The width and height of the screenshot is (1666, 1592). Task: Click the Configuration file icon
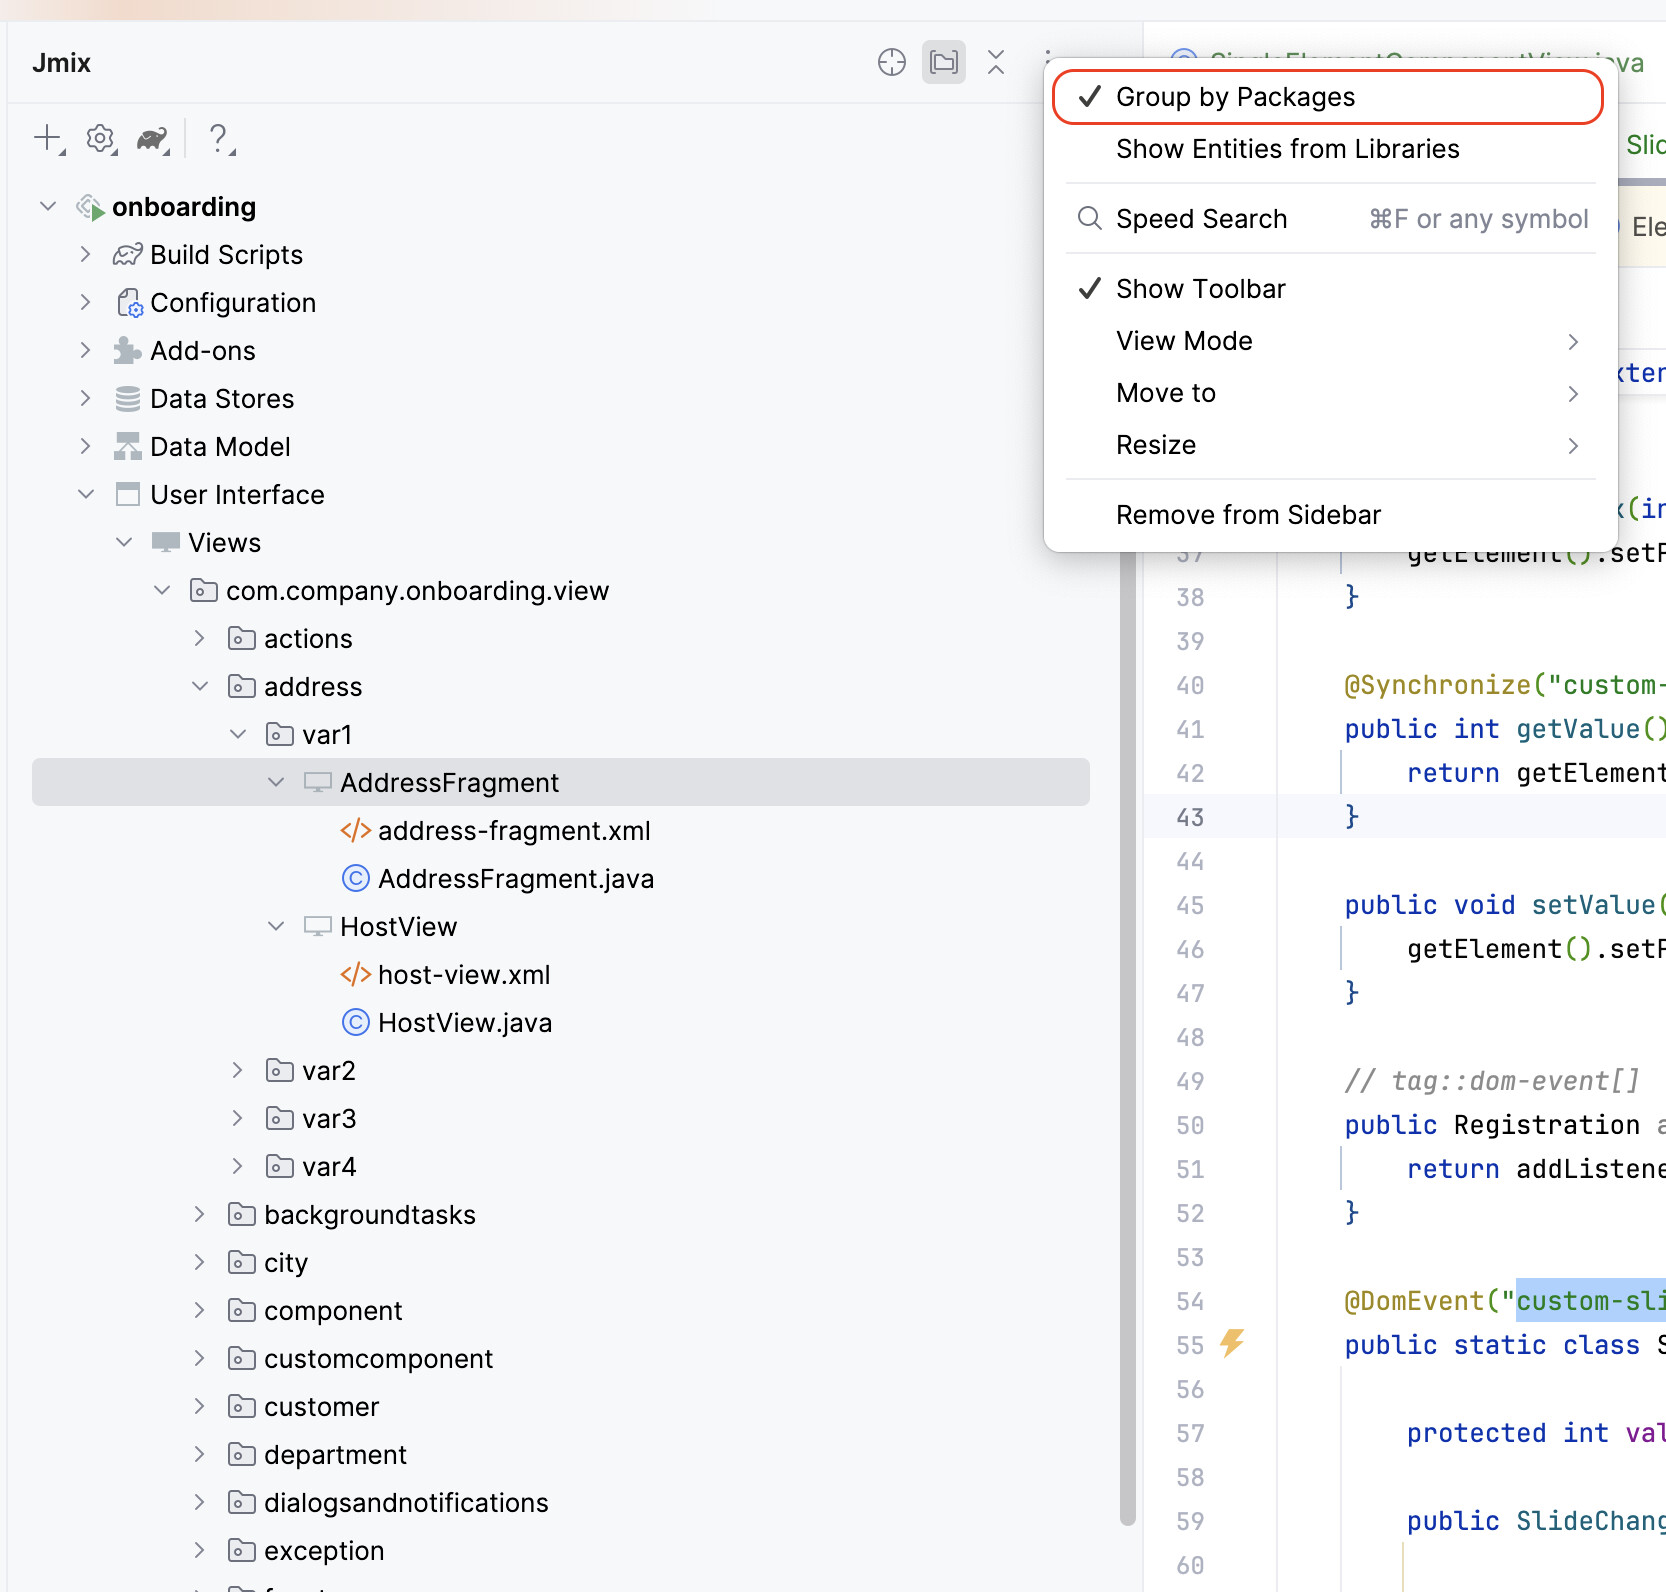(129, 303)
